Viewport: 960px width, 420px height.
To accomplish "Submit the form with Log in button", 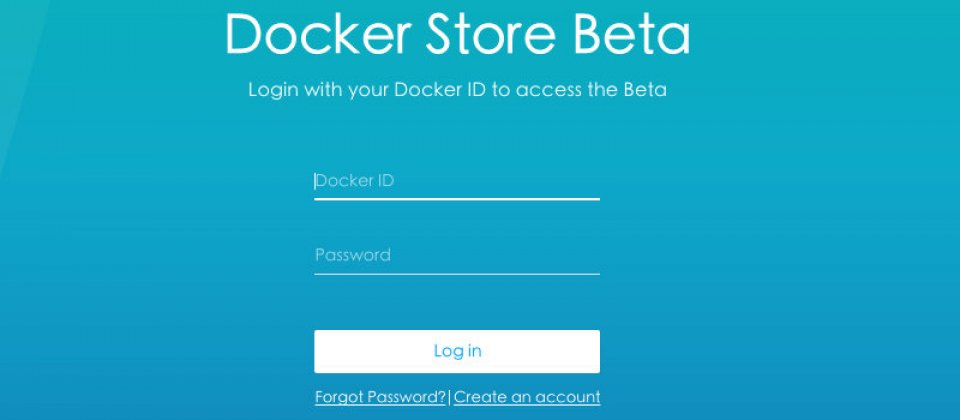I will pyautogui.click(x=457, y=351).
